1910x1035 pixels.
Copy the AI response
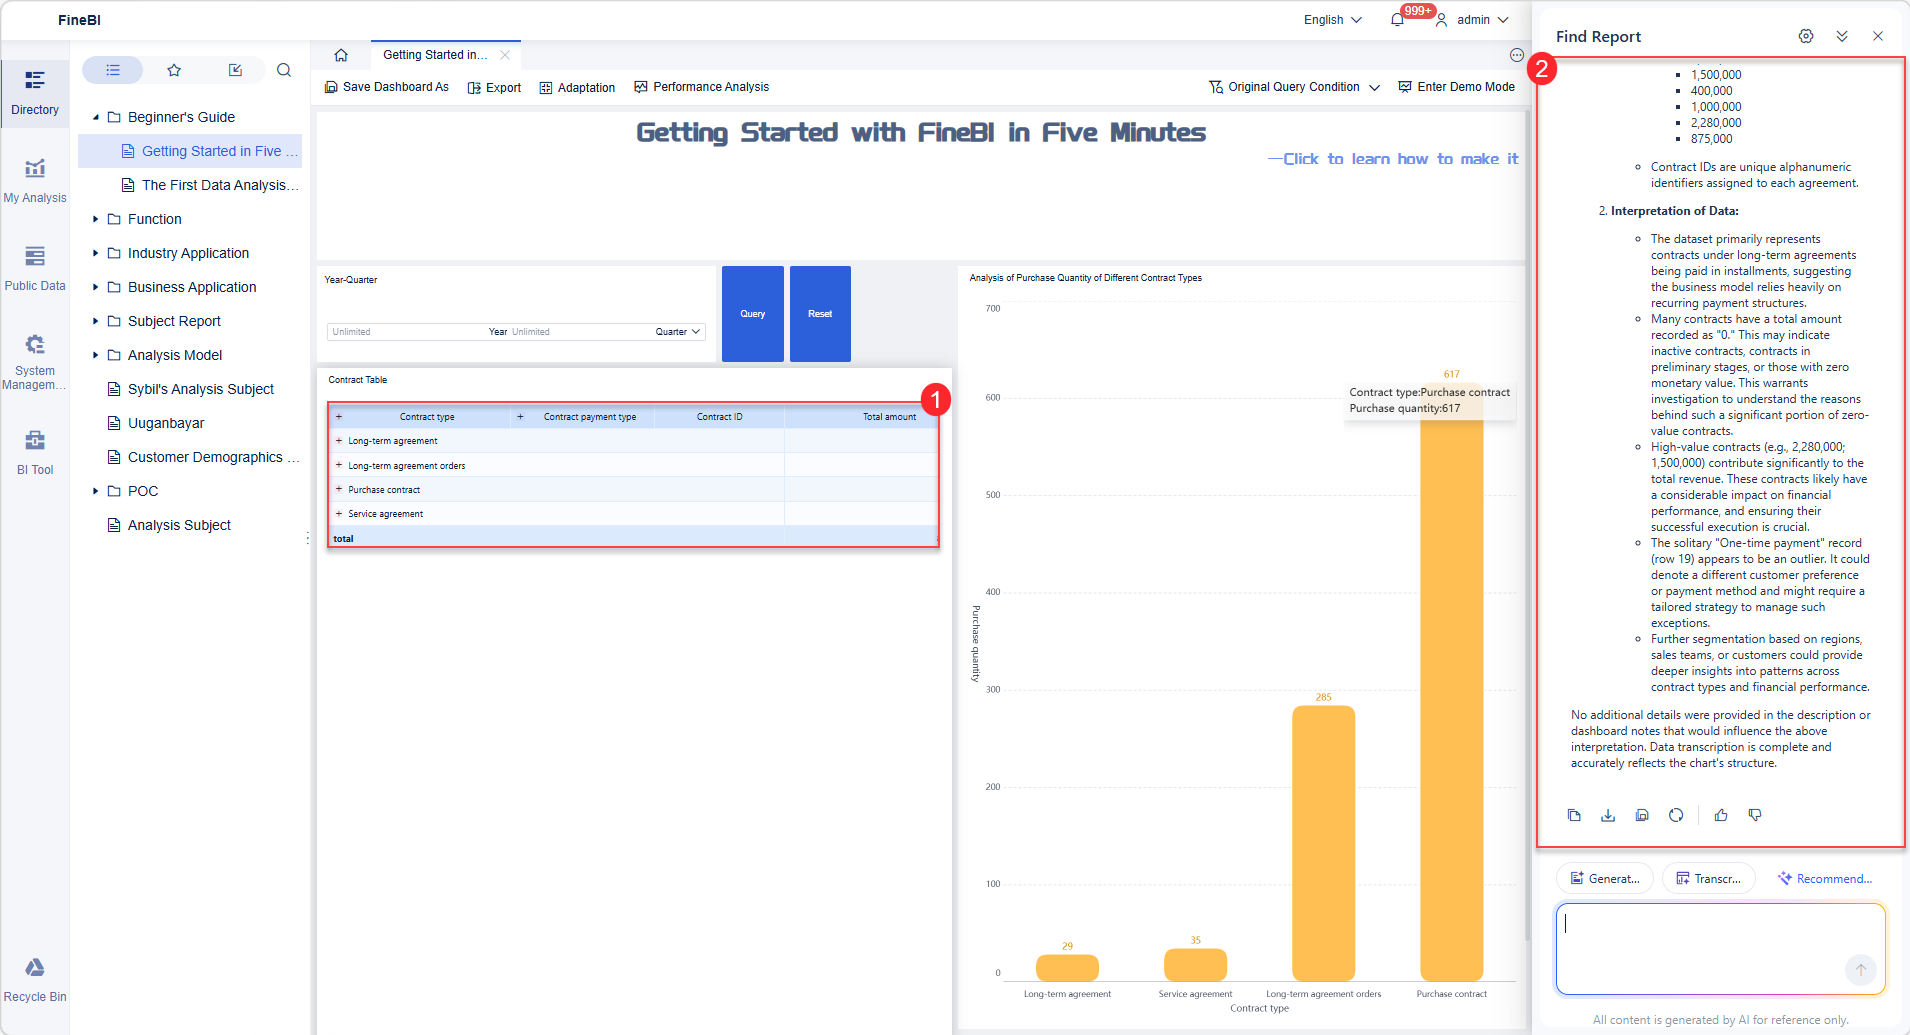(1574, 815)
